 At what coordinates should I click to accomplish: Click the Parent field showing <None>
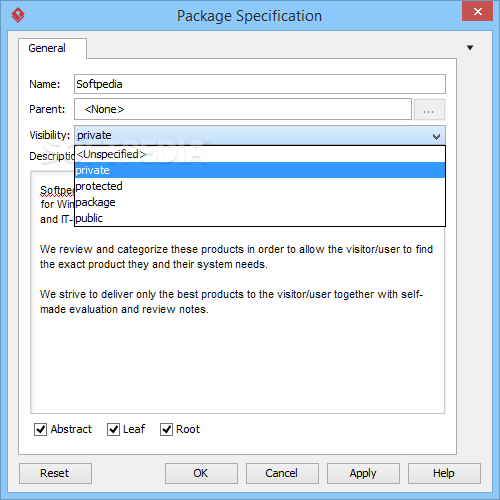(x=243, y=109)
